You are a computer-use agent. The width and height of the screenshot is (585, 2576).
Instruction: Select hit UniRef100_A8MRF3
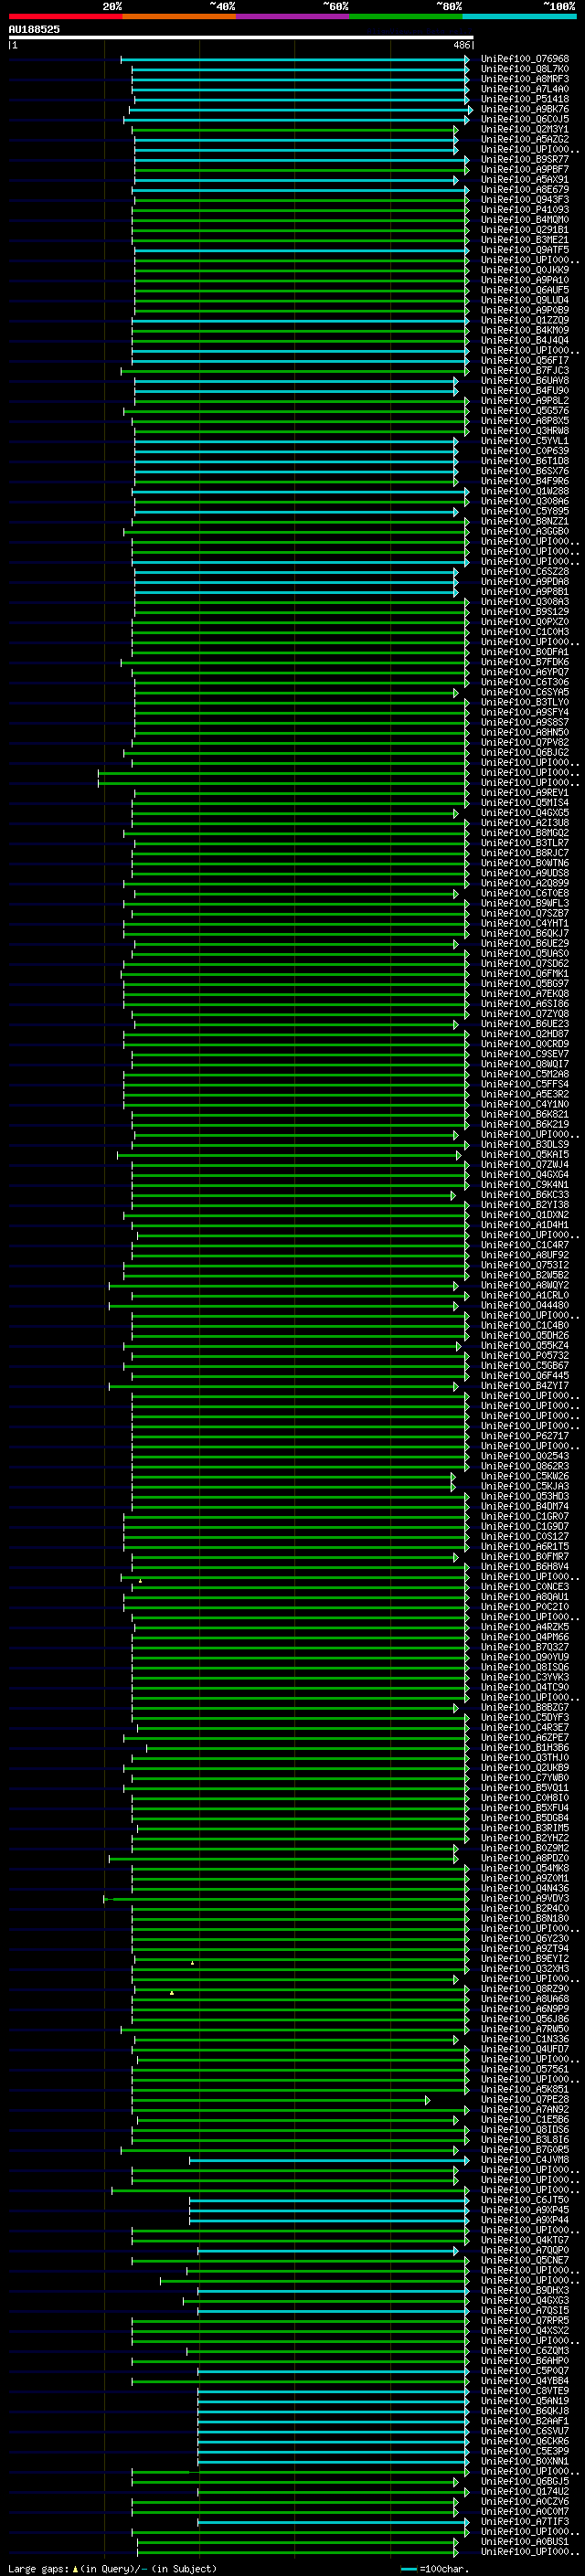point(525,79)
